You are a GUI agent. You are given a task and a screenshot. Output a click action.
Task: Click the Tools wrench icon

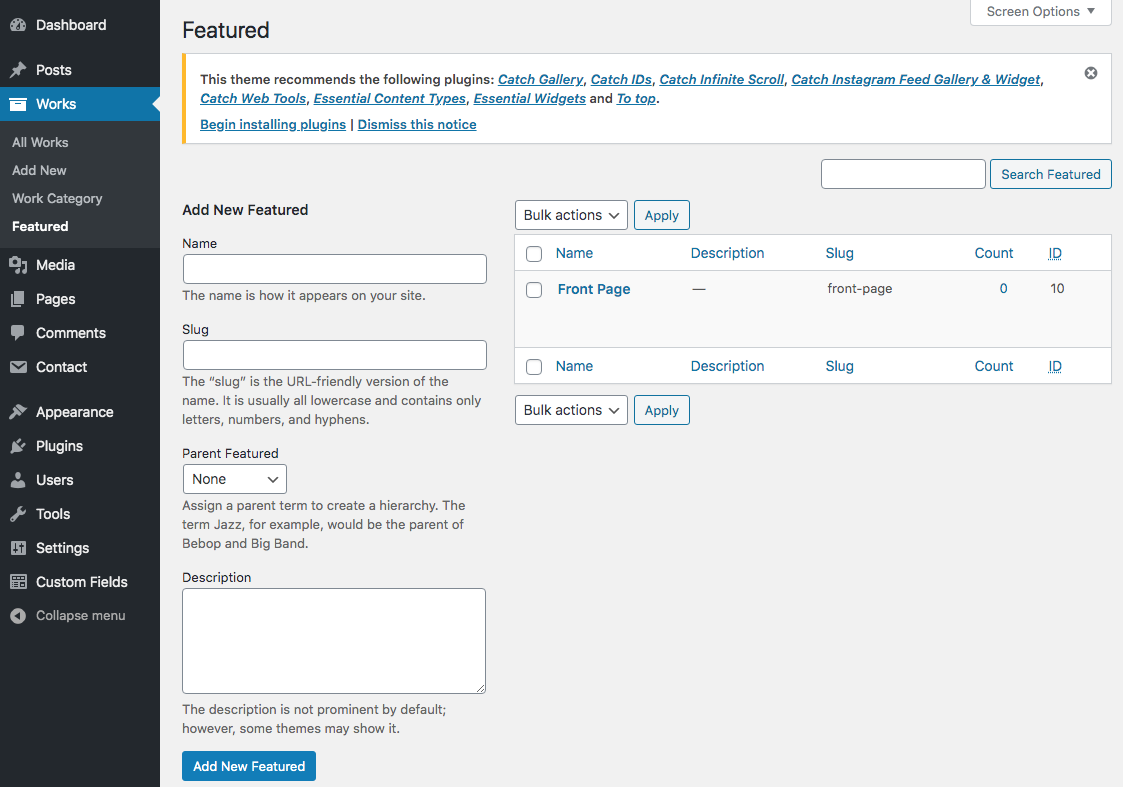point(18,514)
